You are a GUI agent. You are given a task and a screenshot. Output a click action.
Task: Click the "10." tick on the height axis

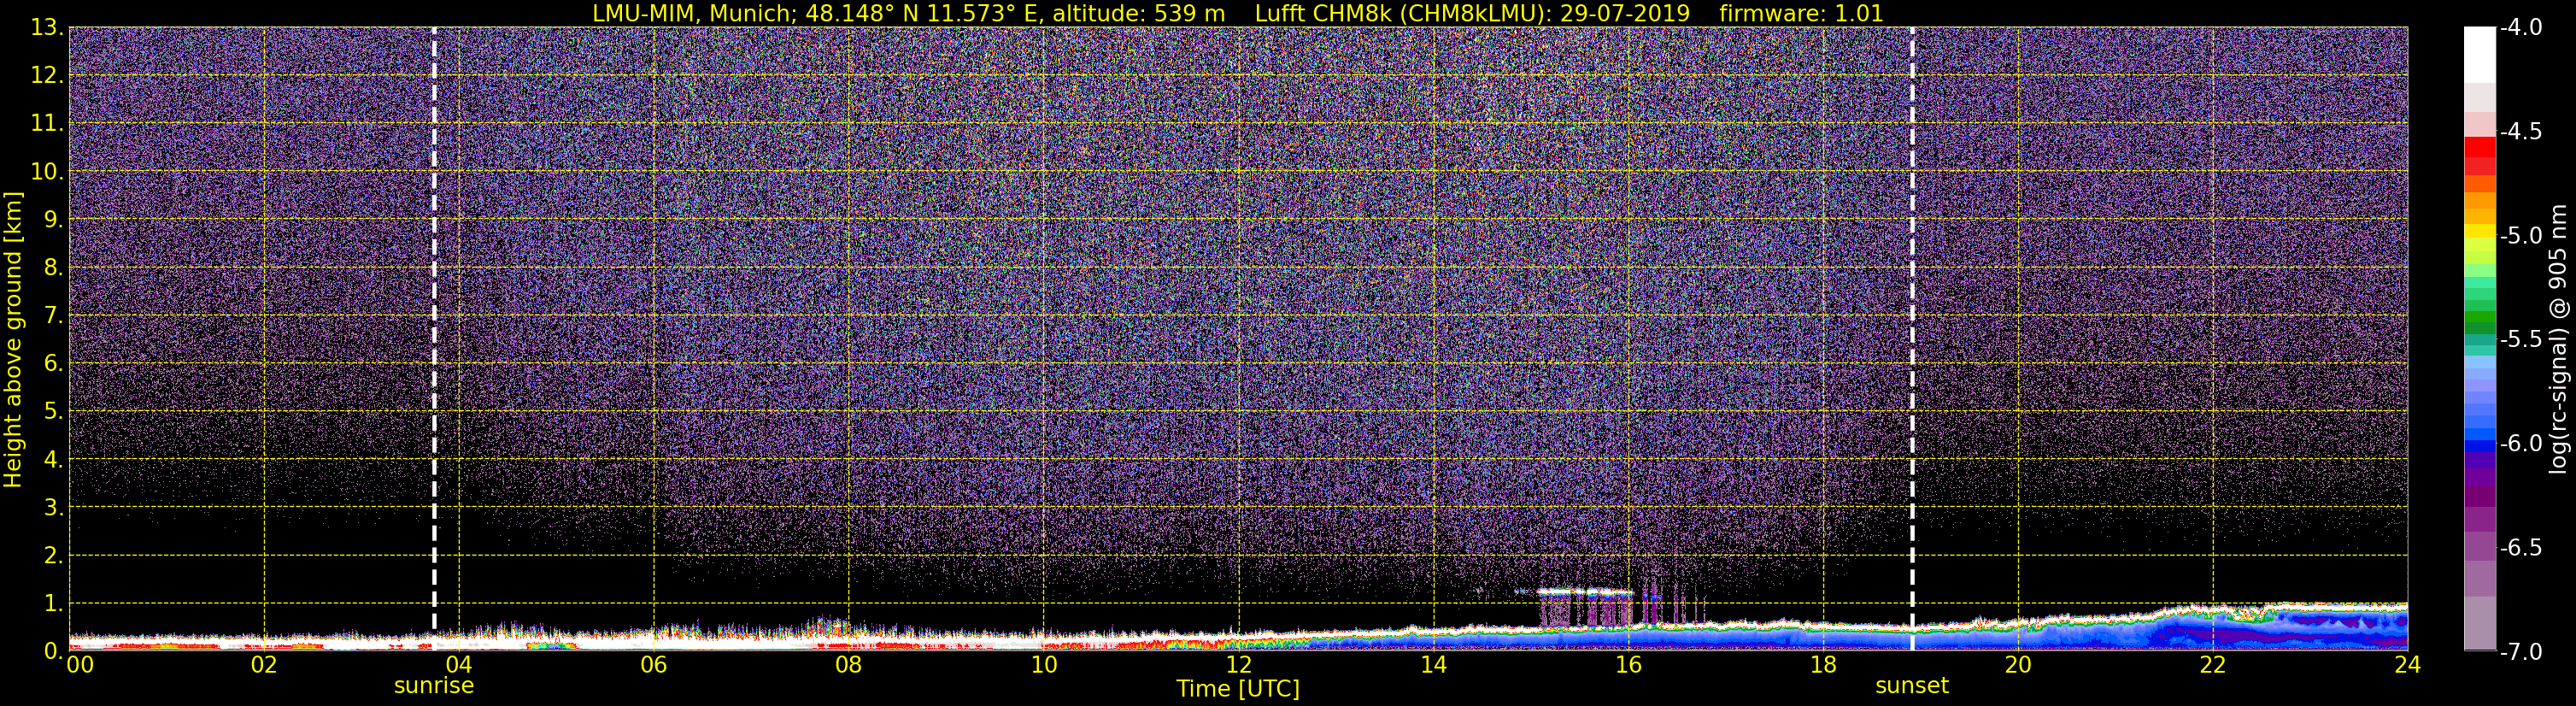click(48, 171)
